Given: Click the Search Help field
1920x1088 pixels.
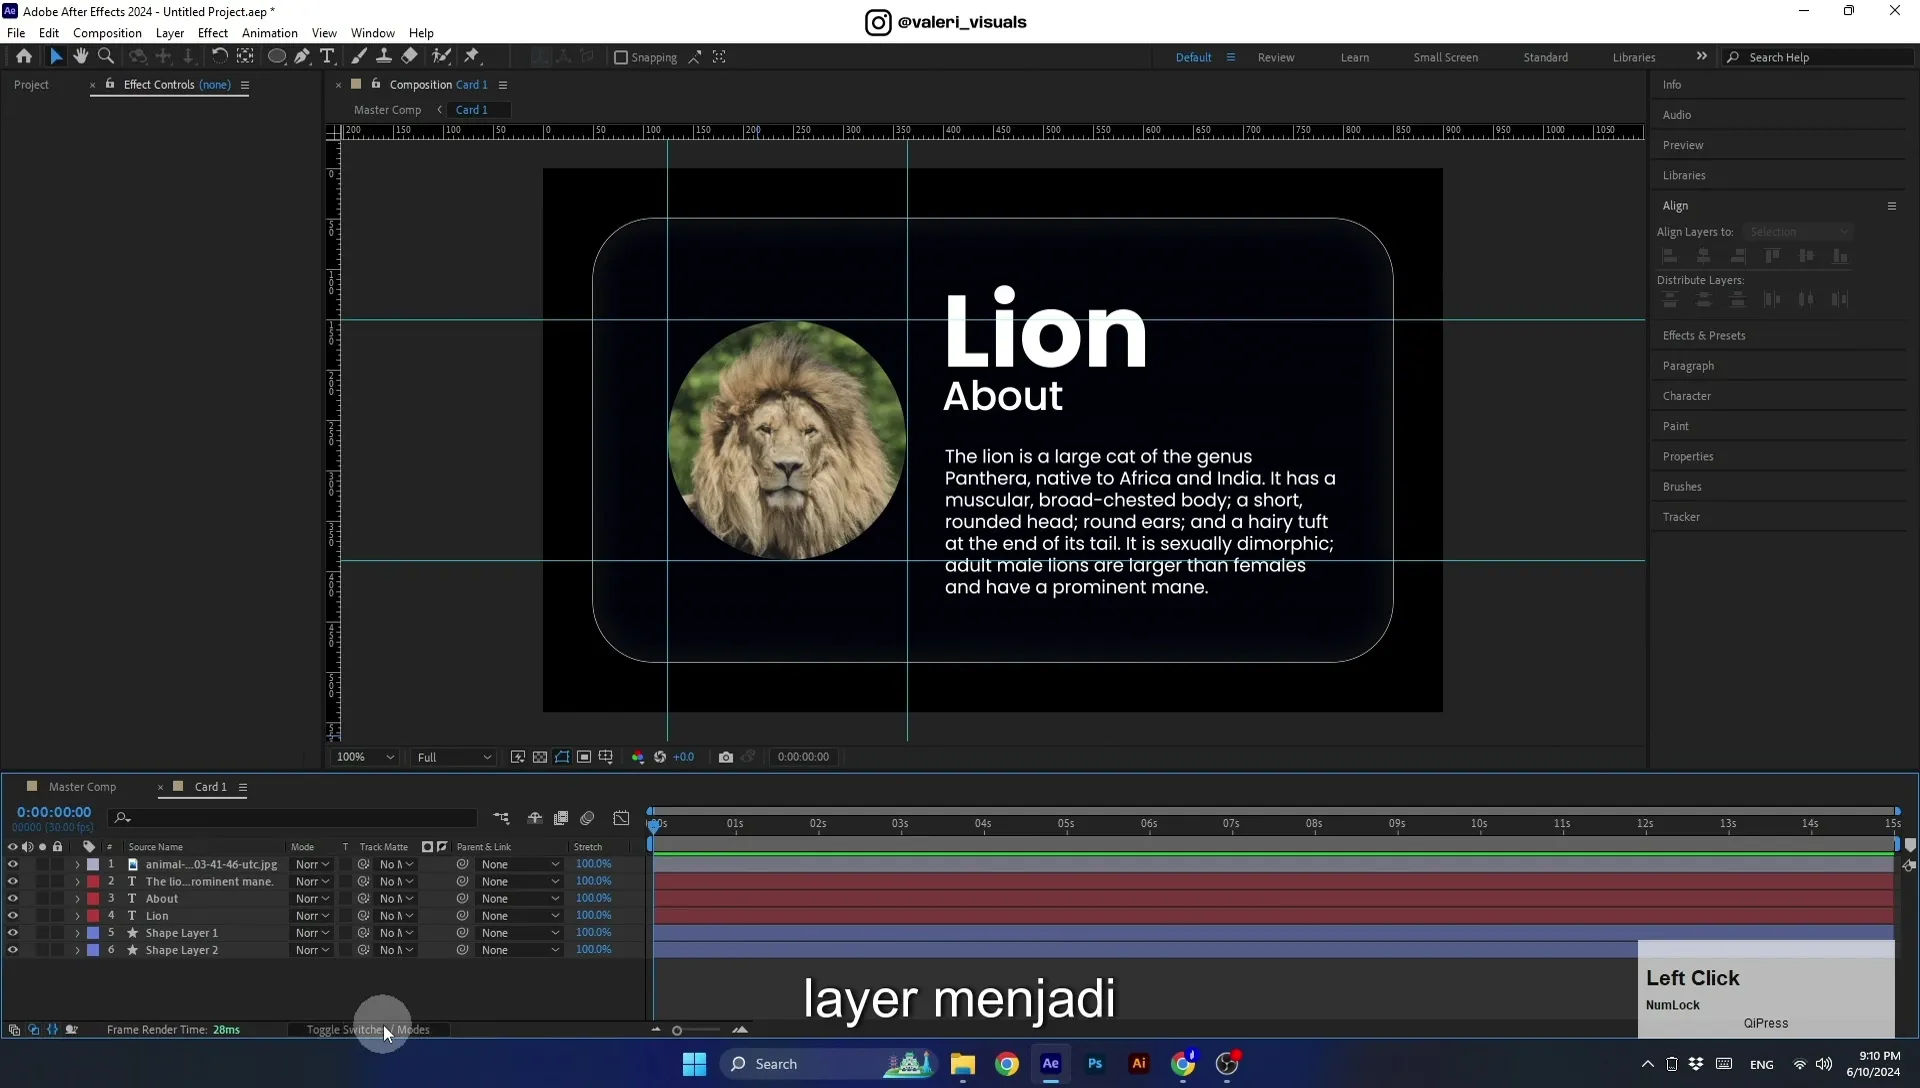Looking at the screenshot, I should click(1819, 58).
